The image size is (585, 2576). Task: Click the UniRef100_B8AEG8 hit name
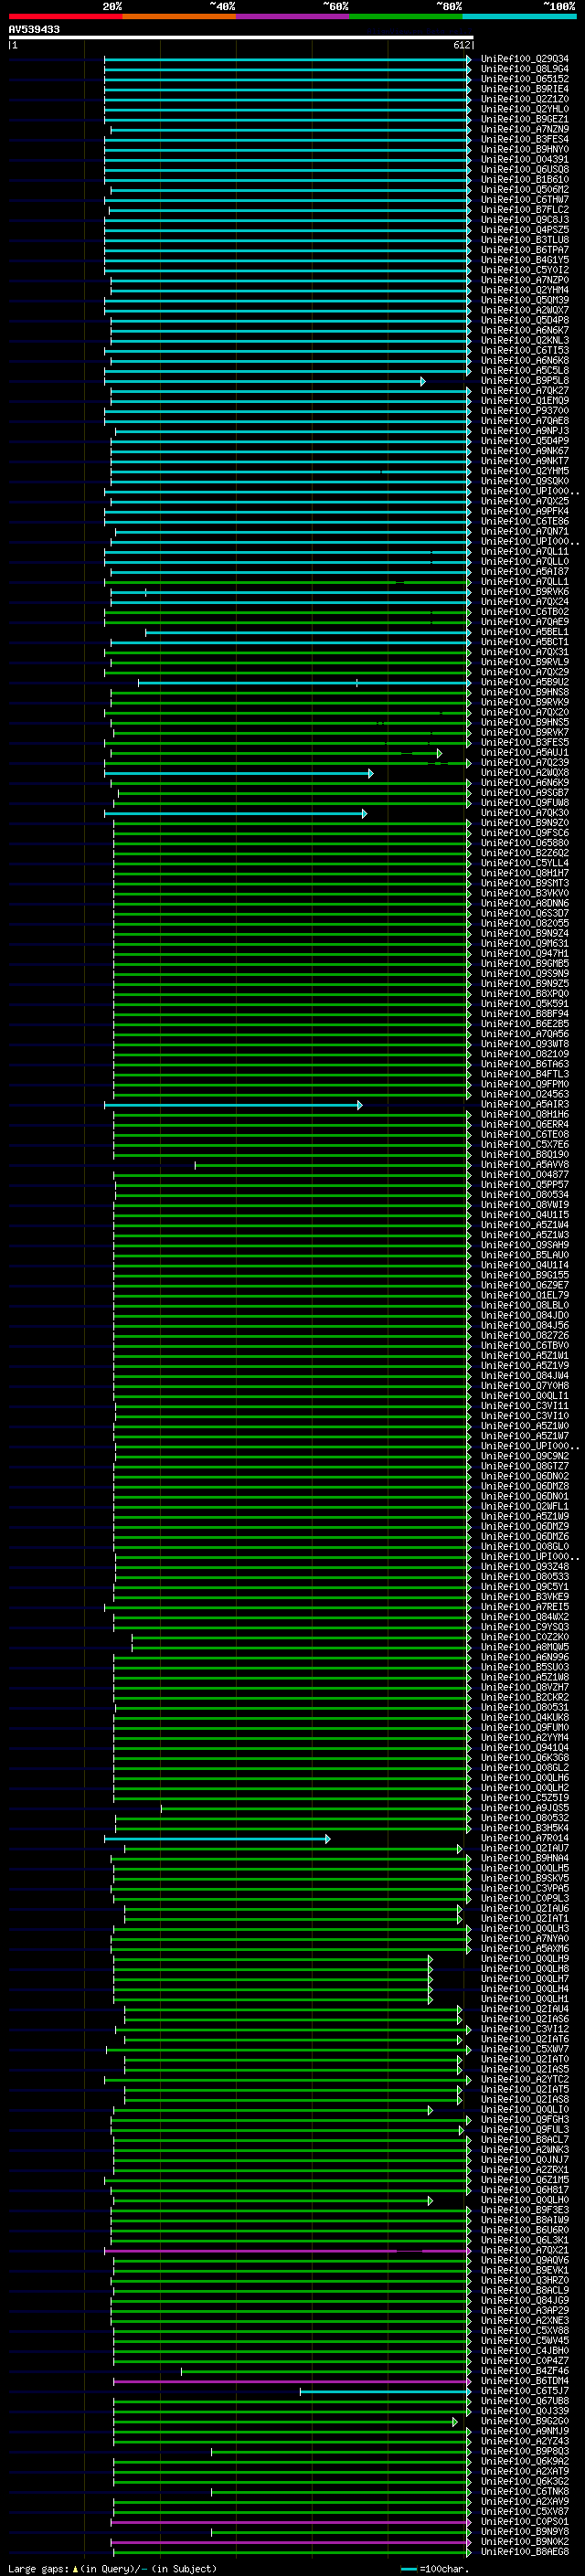pyautogui.click(x=524, y=2552)
